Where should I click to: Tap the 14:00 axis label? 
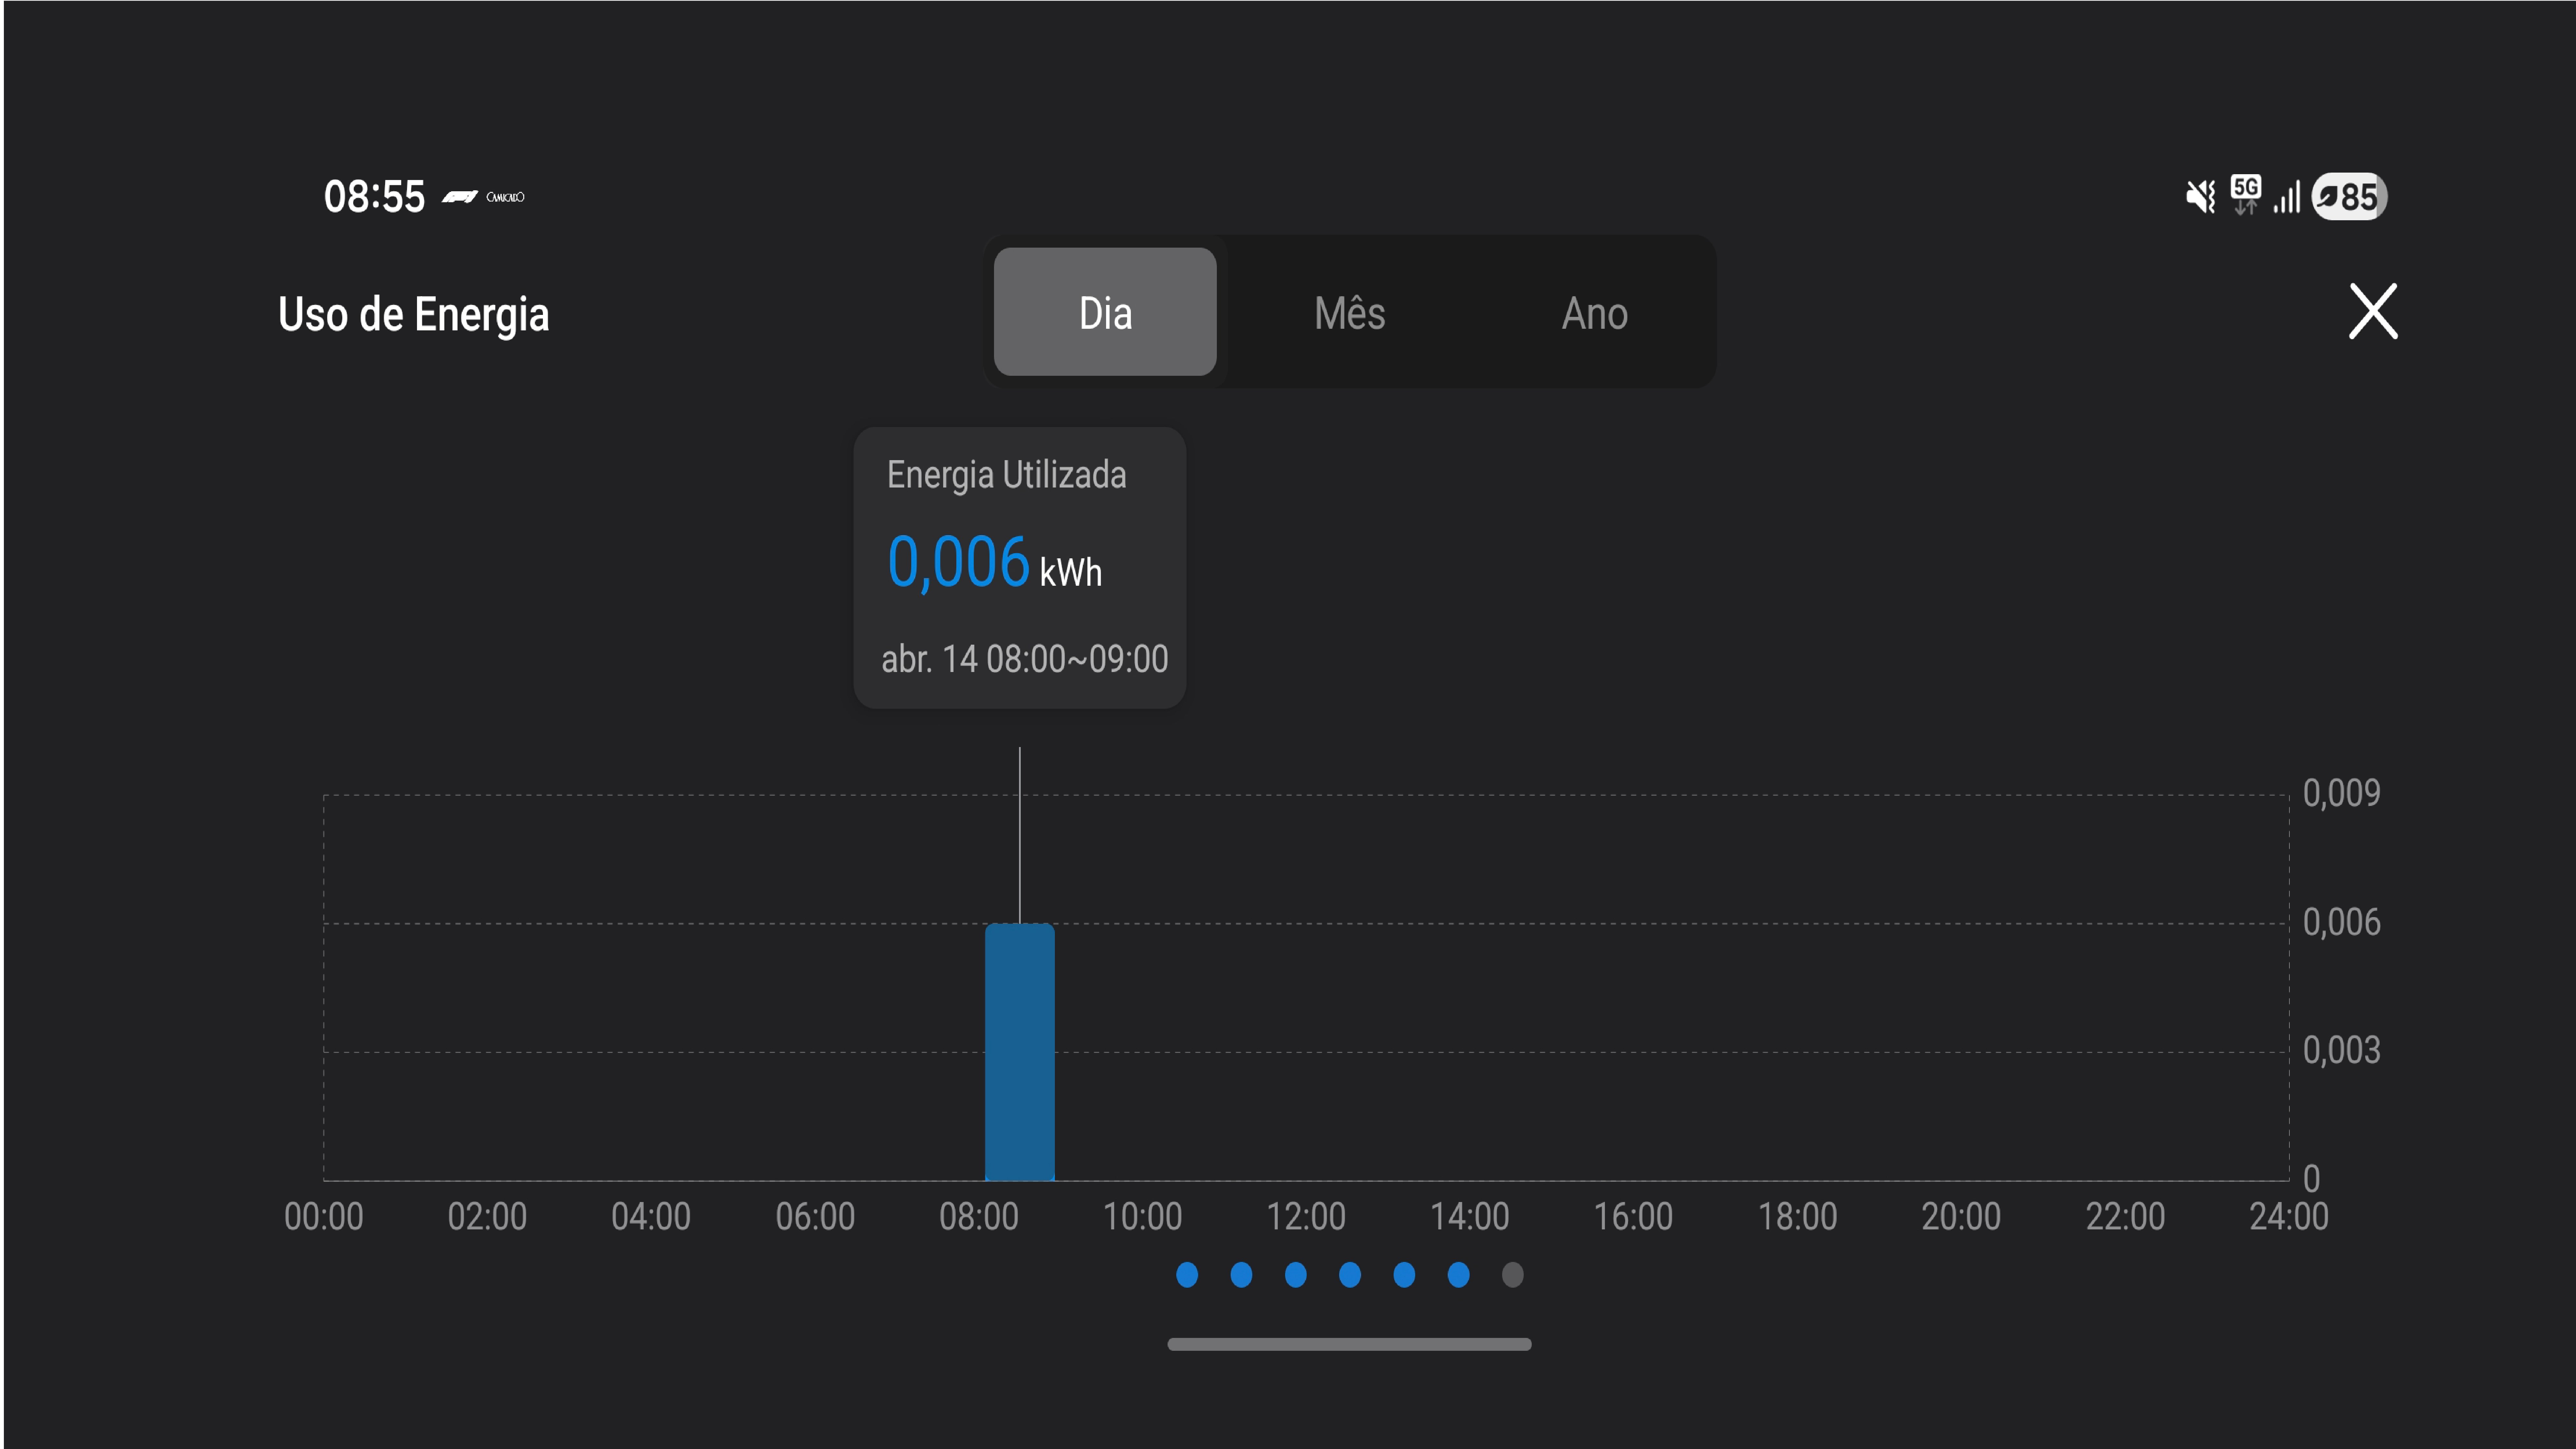pyautogui.click(x=1470, y=1217)
